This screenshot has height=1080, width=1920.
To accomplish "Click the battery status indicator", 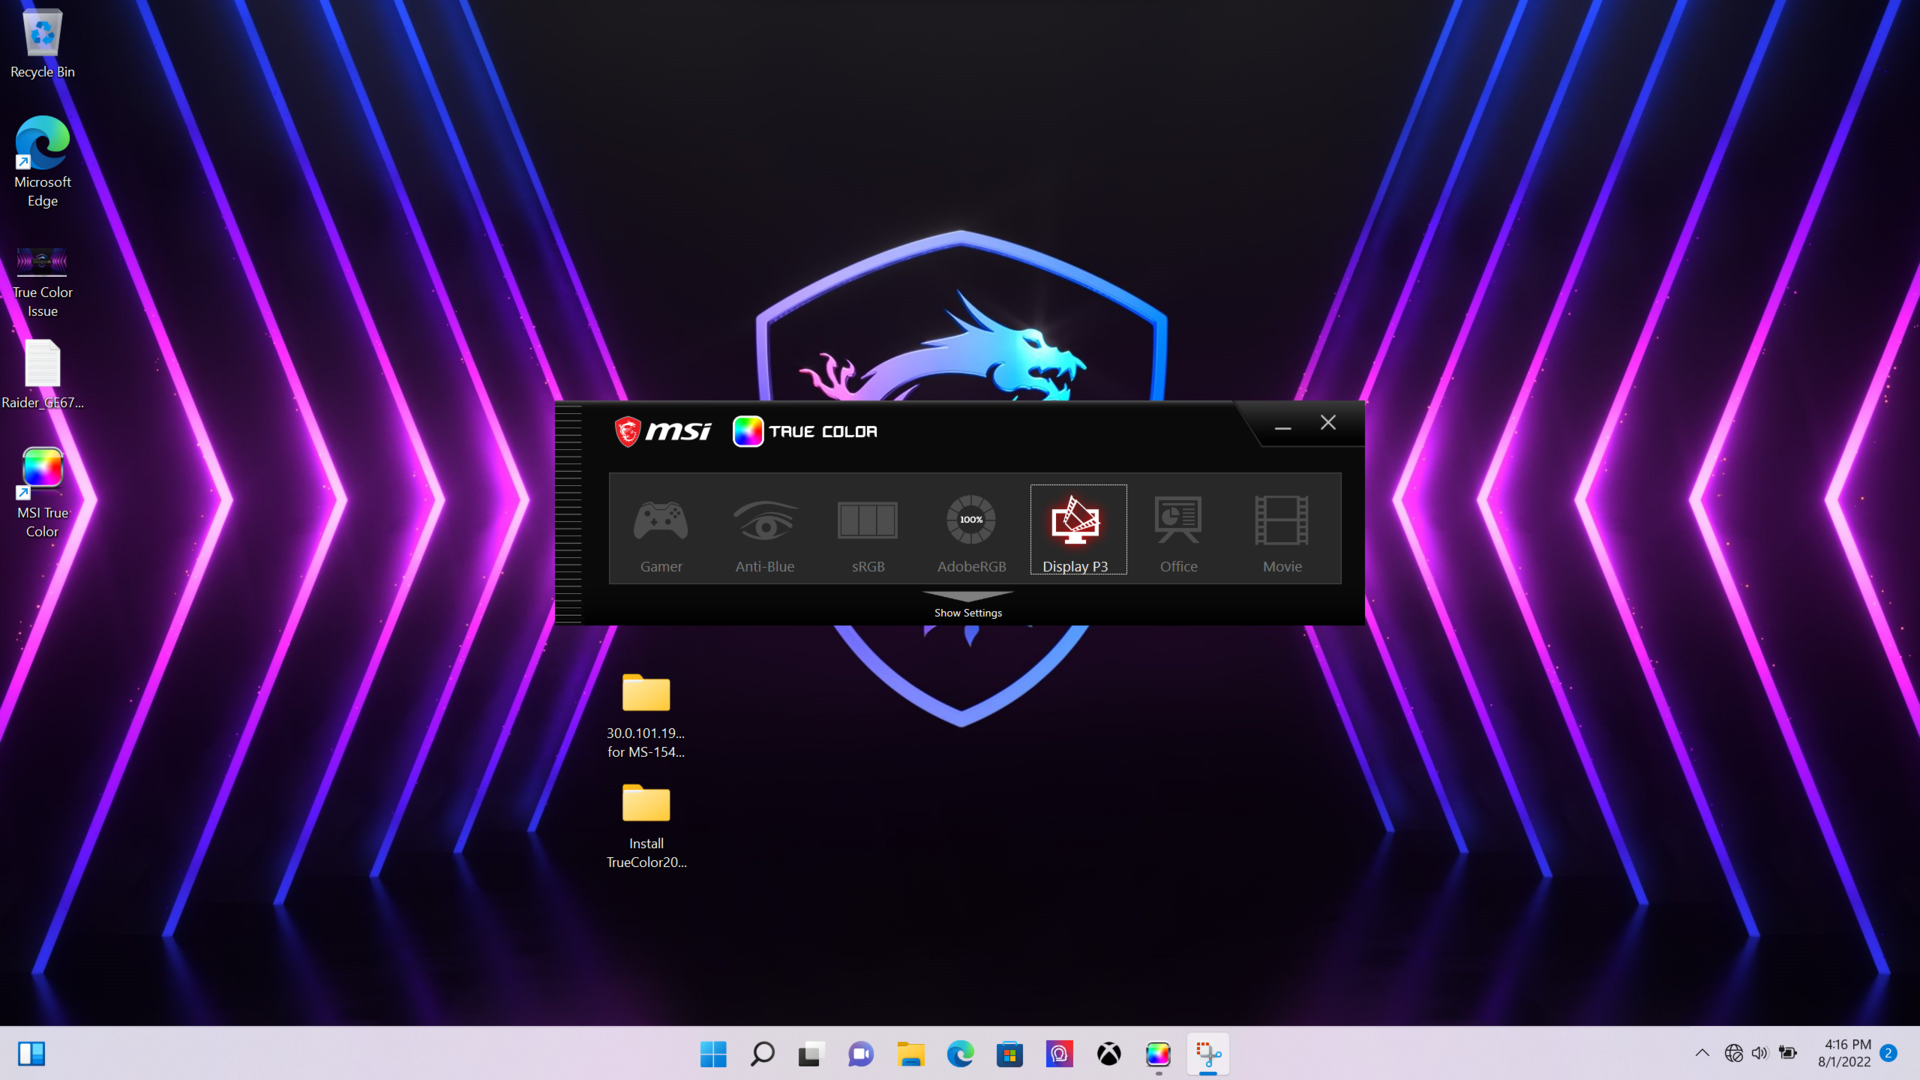I will point(1787,1053).
